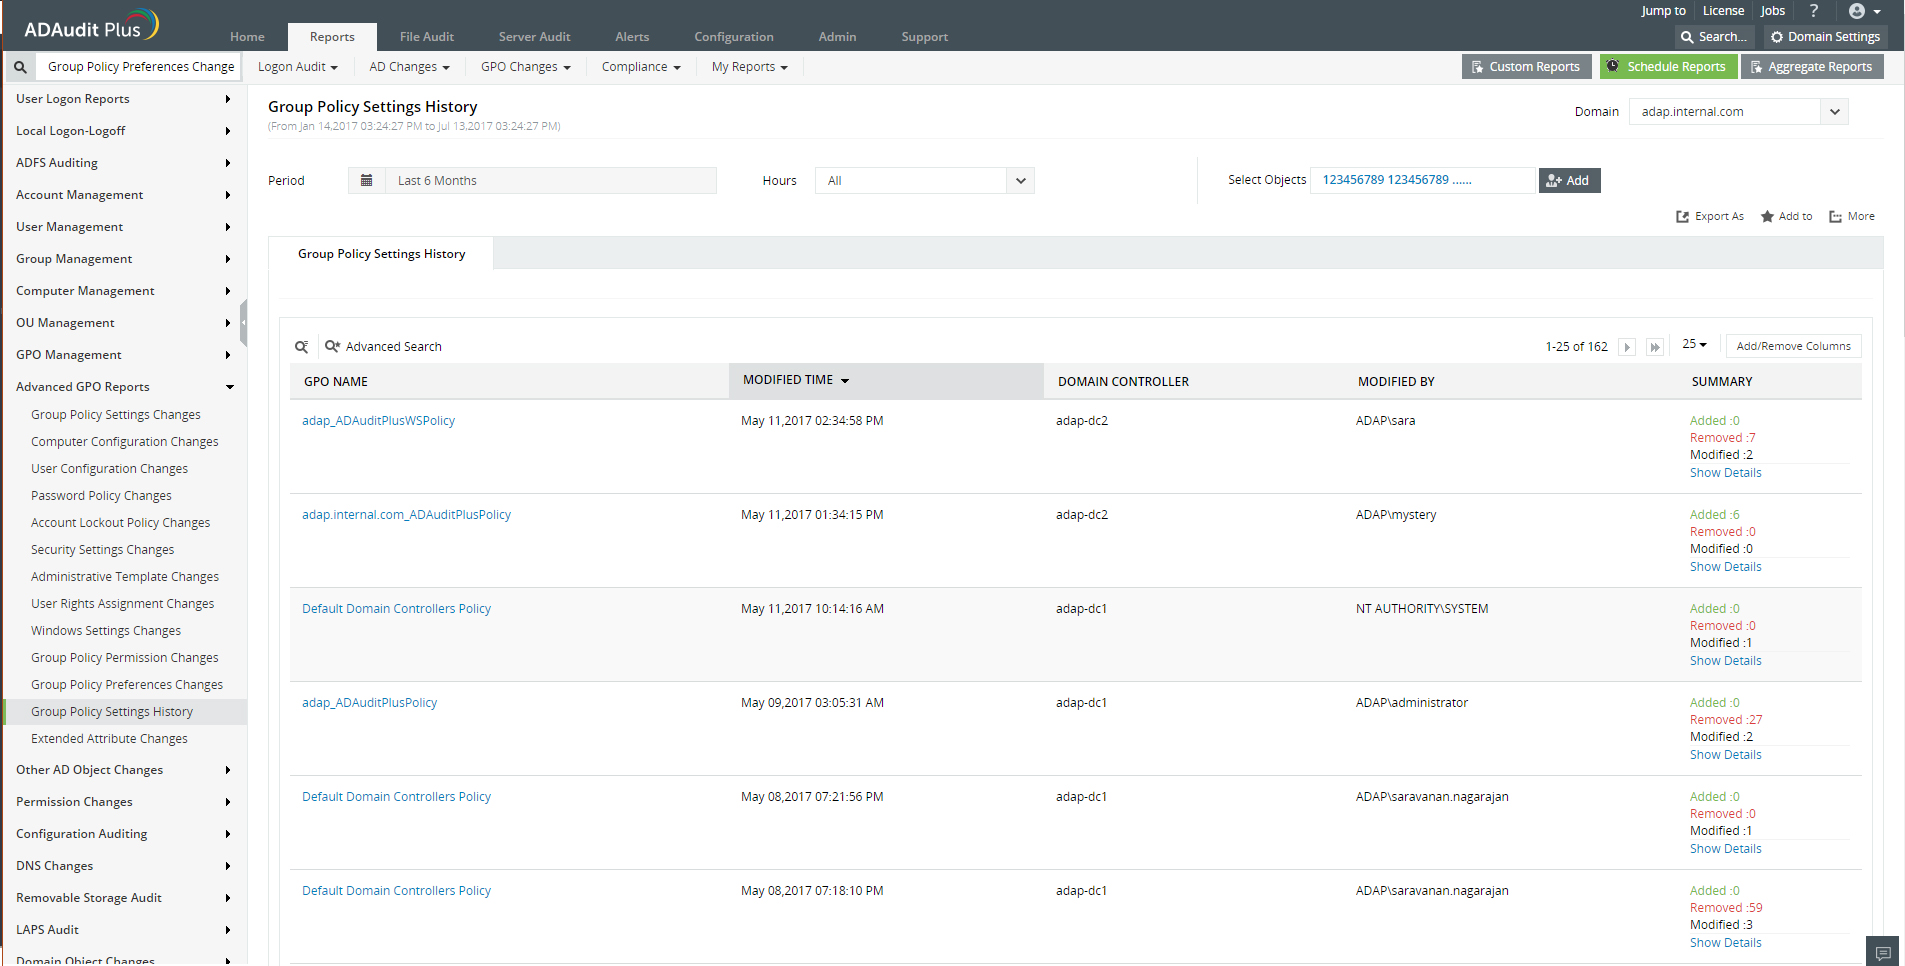Expand the Hours dropdown set to All

pyautogui.click(x=924, y=181)
